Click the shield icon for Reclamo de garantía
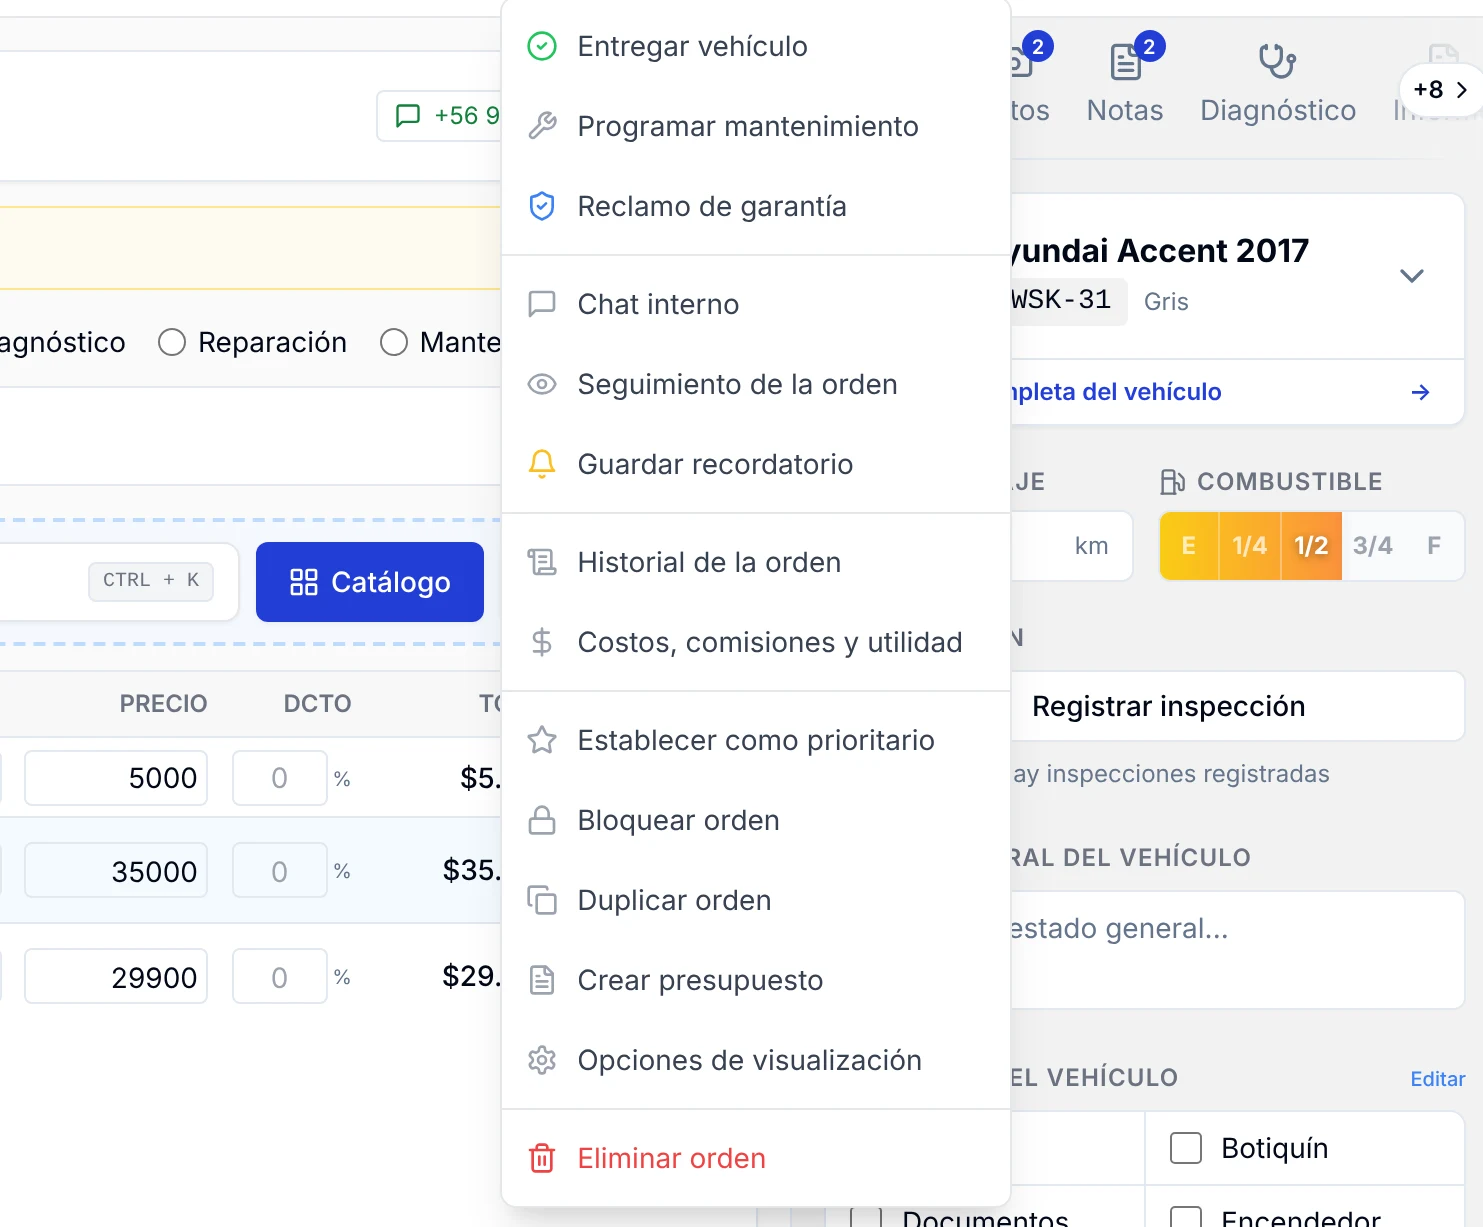 tap(541, 206)
